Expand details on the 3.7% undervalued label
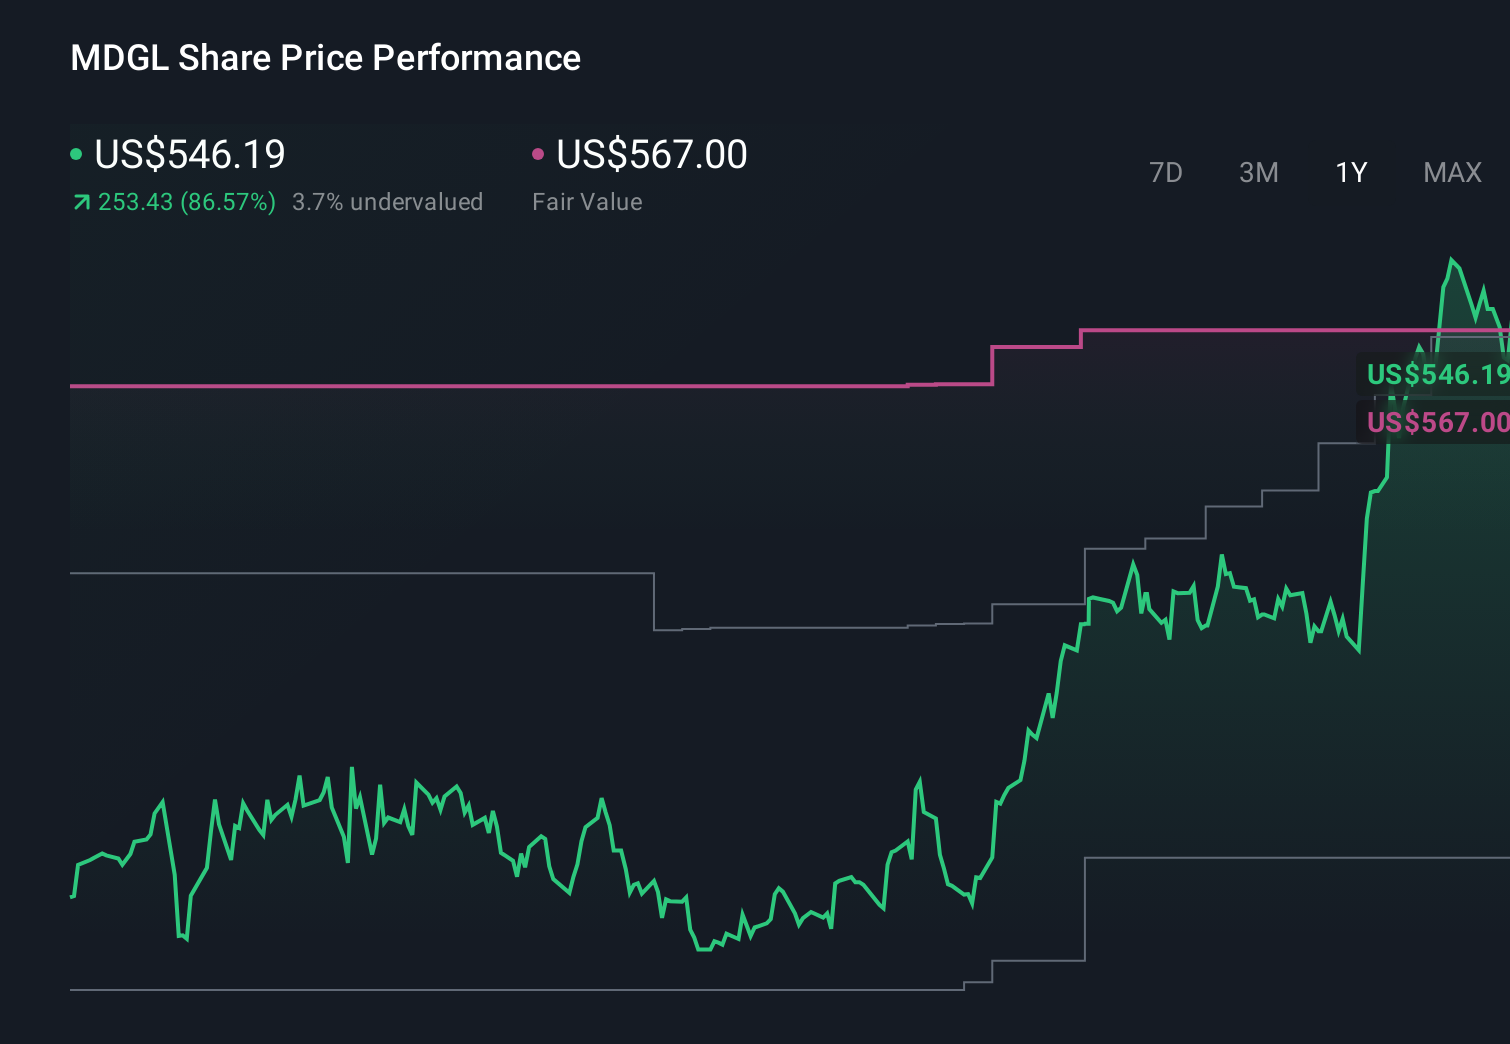Viewport: 1510px width, 1044px height. pos(388,202)
